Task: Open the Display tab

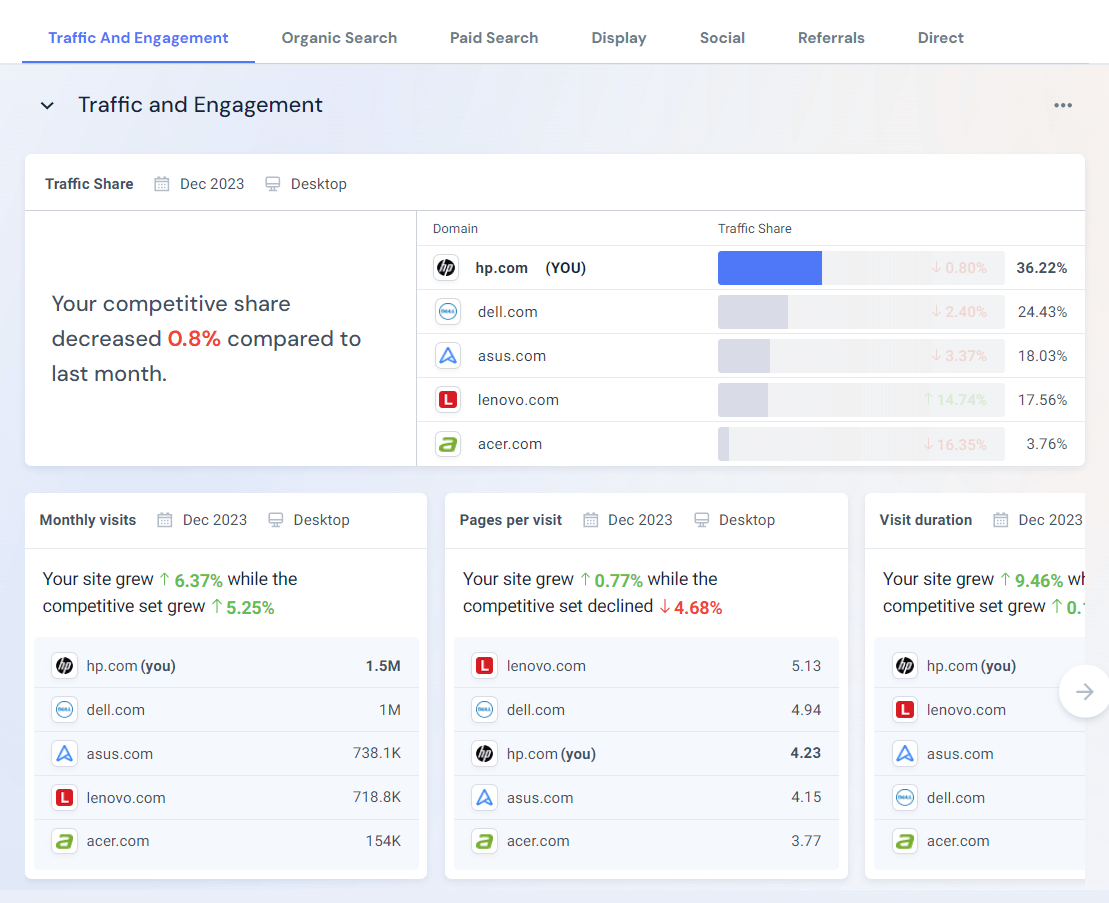Action: [619, 38]
